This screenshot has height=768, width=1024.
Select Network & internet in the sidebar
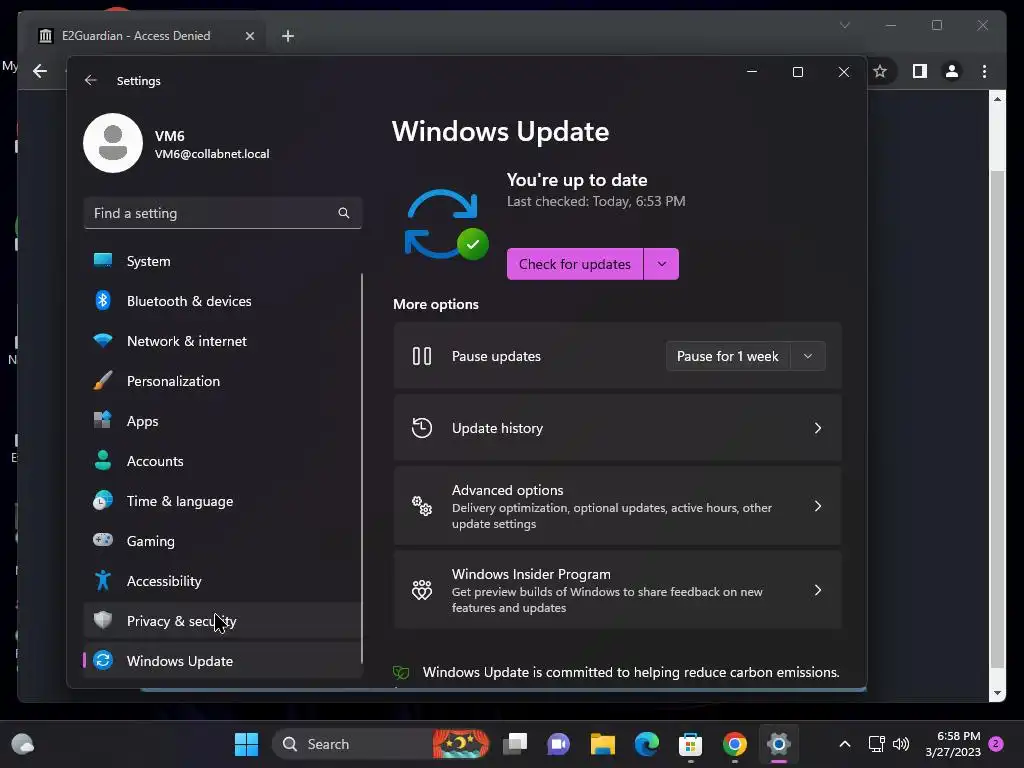point(222,341)
